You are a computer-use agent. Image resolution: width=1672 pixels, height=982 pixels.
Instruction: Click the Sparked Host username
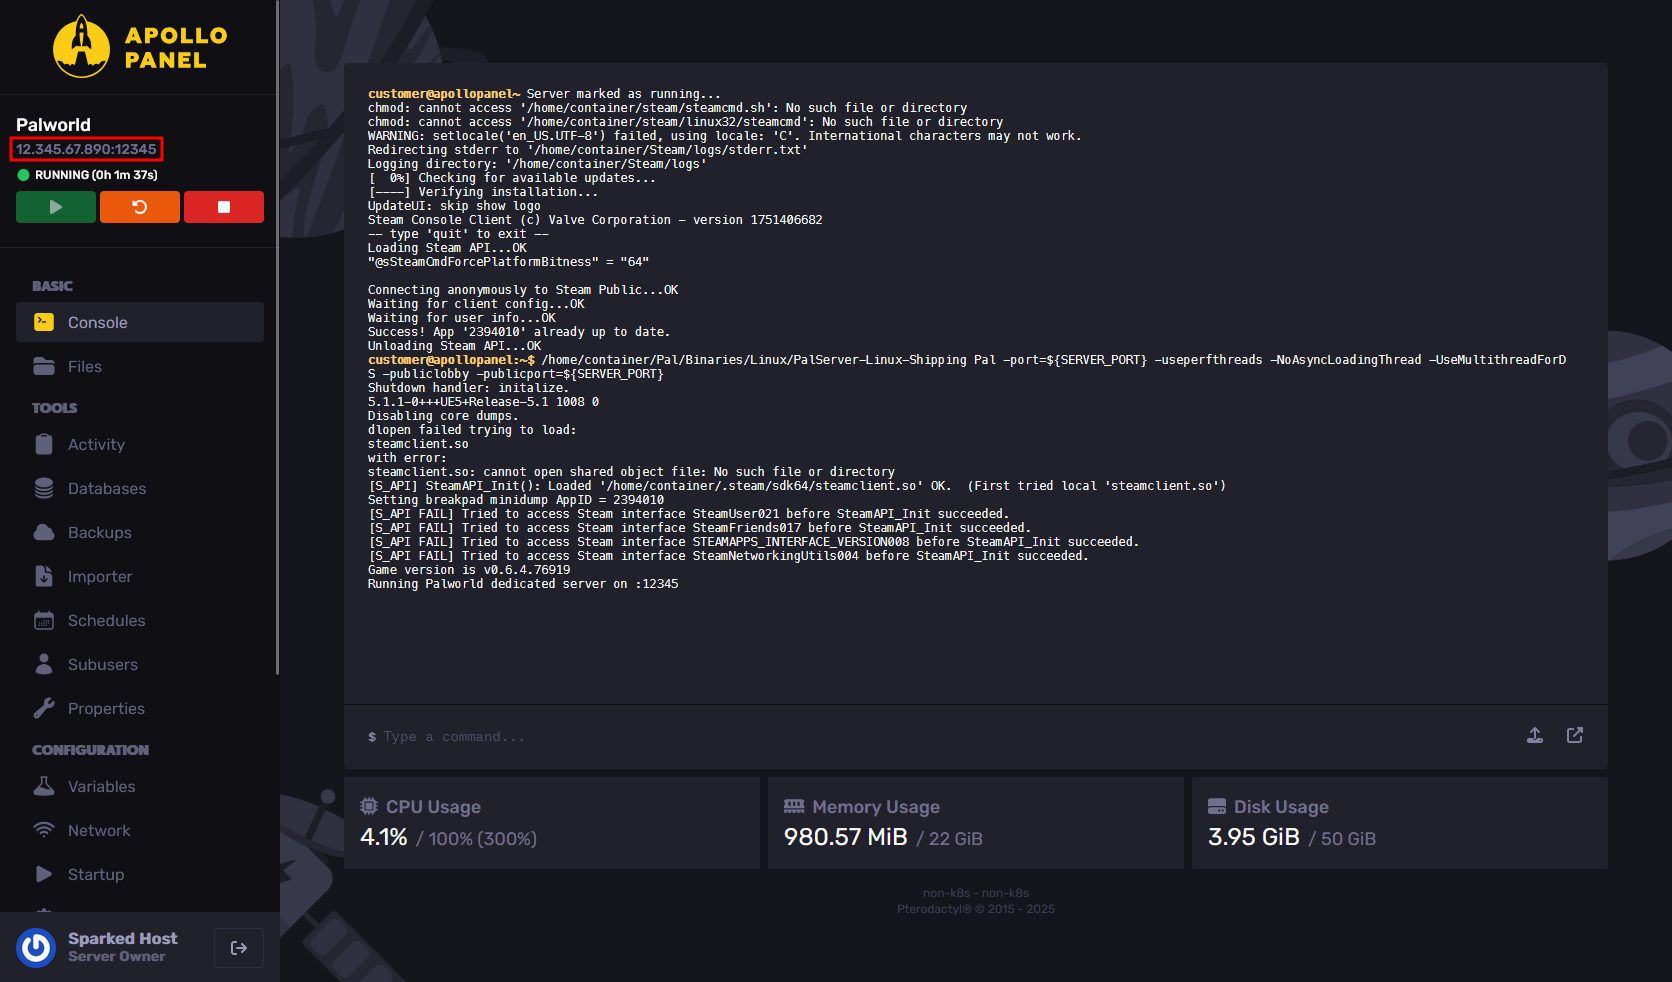coord(122,938)
